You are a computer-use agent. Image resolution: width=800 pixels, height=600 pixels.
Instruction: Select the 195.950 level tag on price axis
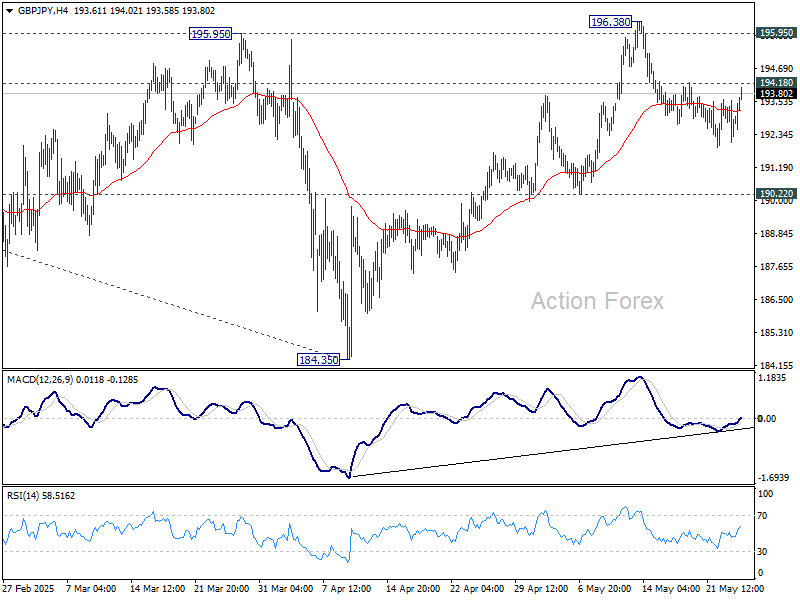[776, 33]
